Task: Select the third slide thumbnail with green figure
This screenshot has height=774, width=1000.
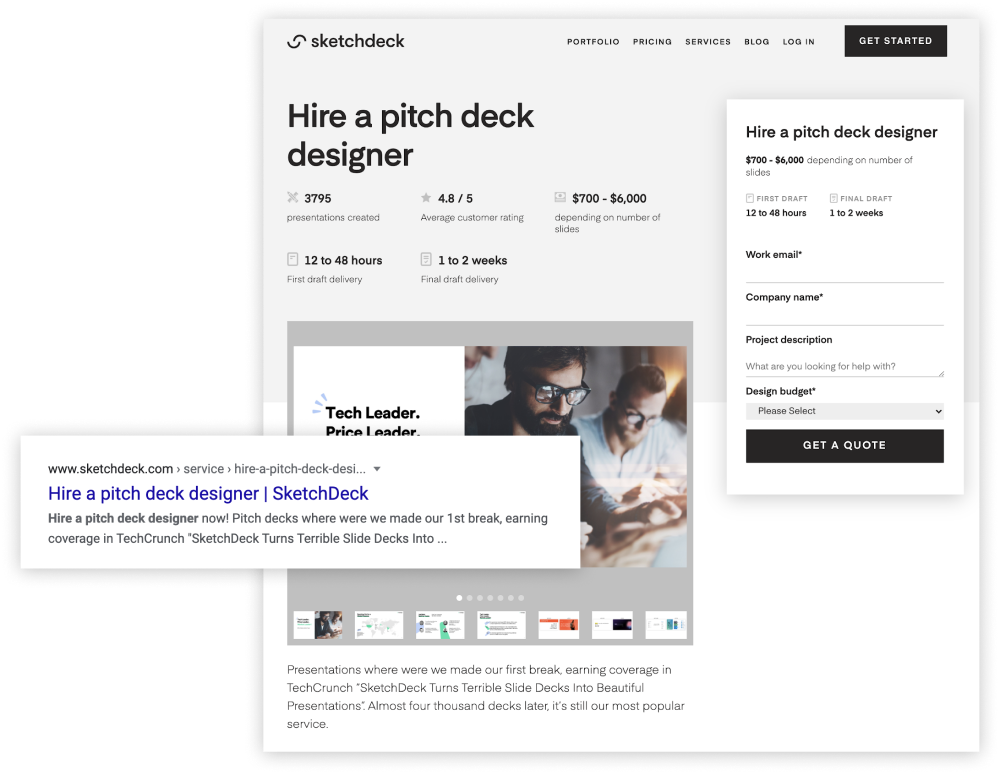Action: (x=440, y=625)
